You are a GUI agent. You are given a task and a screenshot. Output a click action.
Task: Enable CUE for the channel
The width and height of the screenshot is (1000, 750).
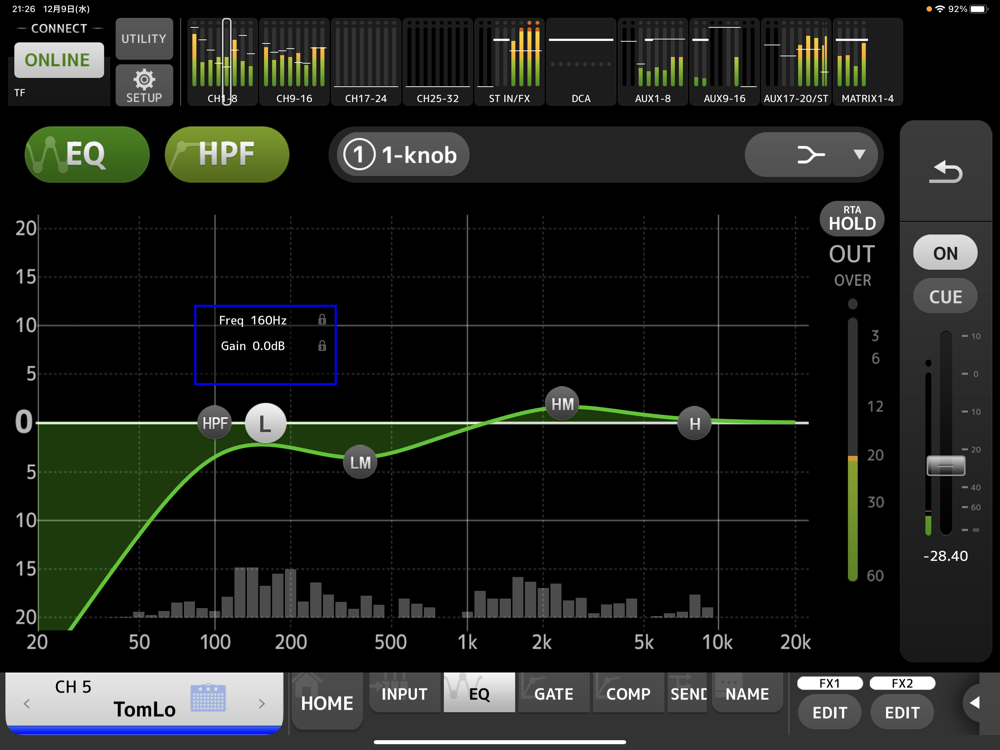(x=945, y=297)
